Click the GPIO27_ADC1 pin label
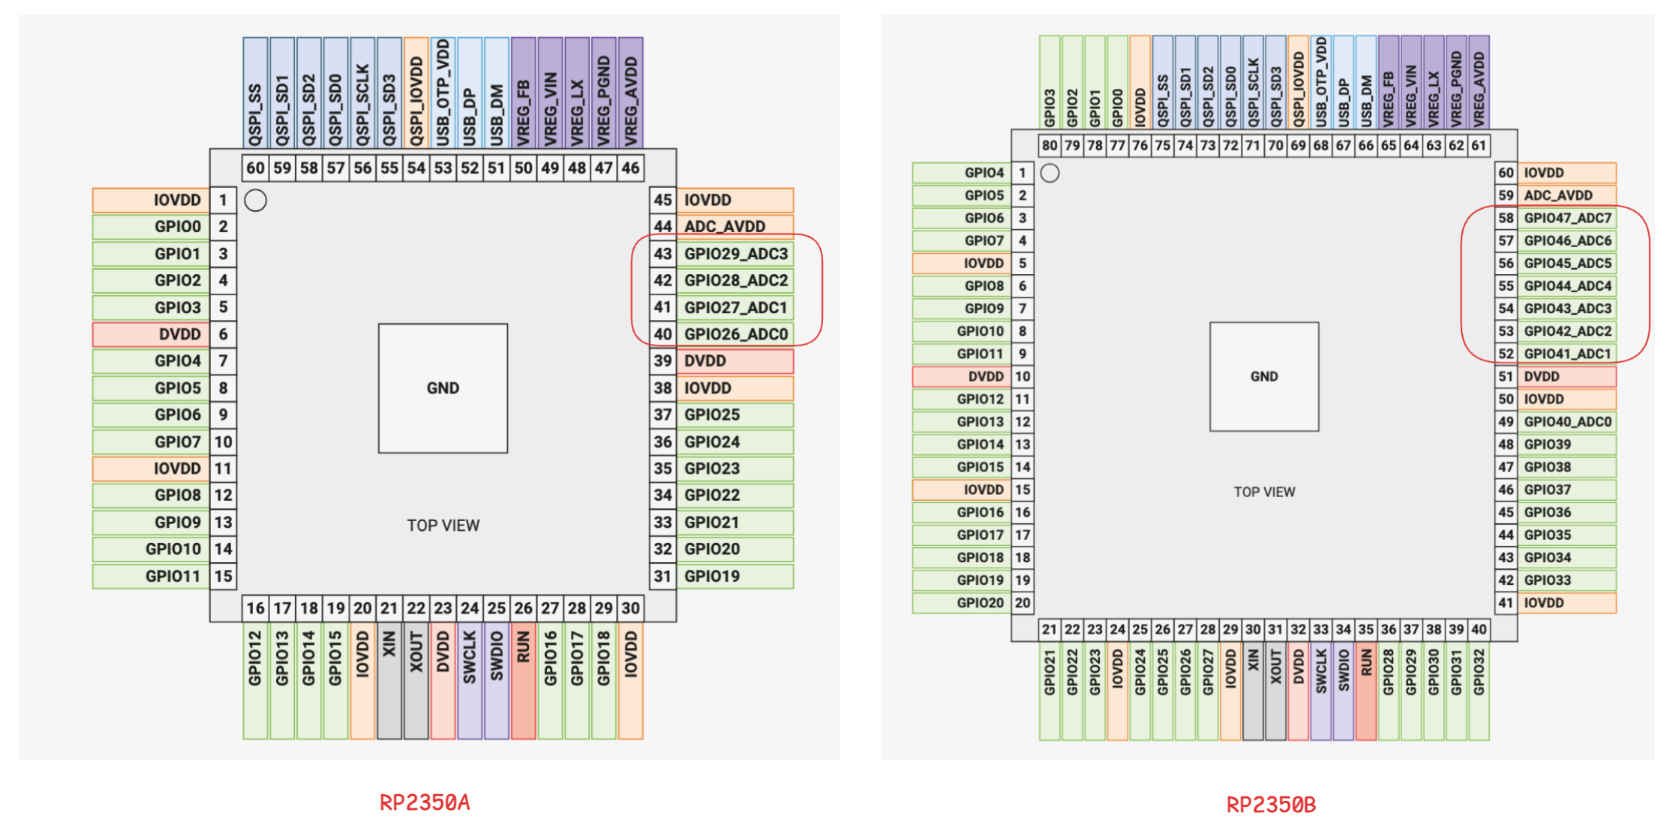The image size is (1676, 821). coord(736,308)
